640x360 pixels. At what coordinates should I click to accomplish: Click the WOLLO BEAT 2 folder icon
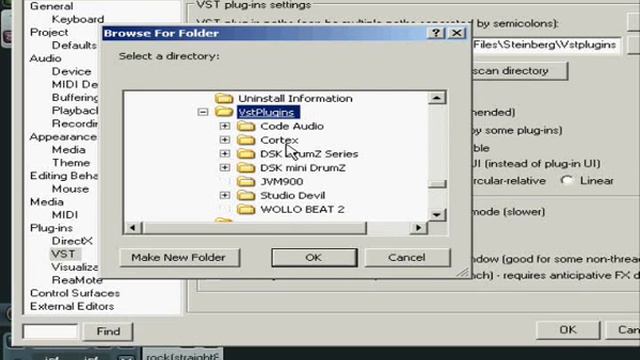[x=246, y=209]
